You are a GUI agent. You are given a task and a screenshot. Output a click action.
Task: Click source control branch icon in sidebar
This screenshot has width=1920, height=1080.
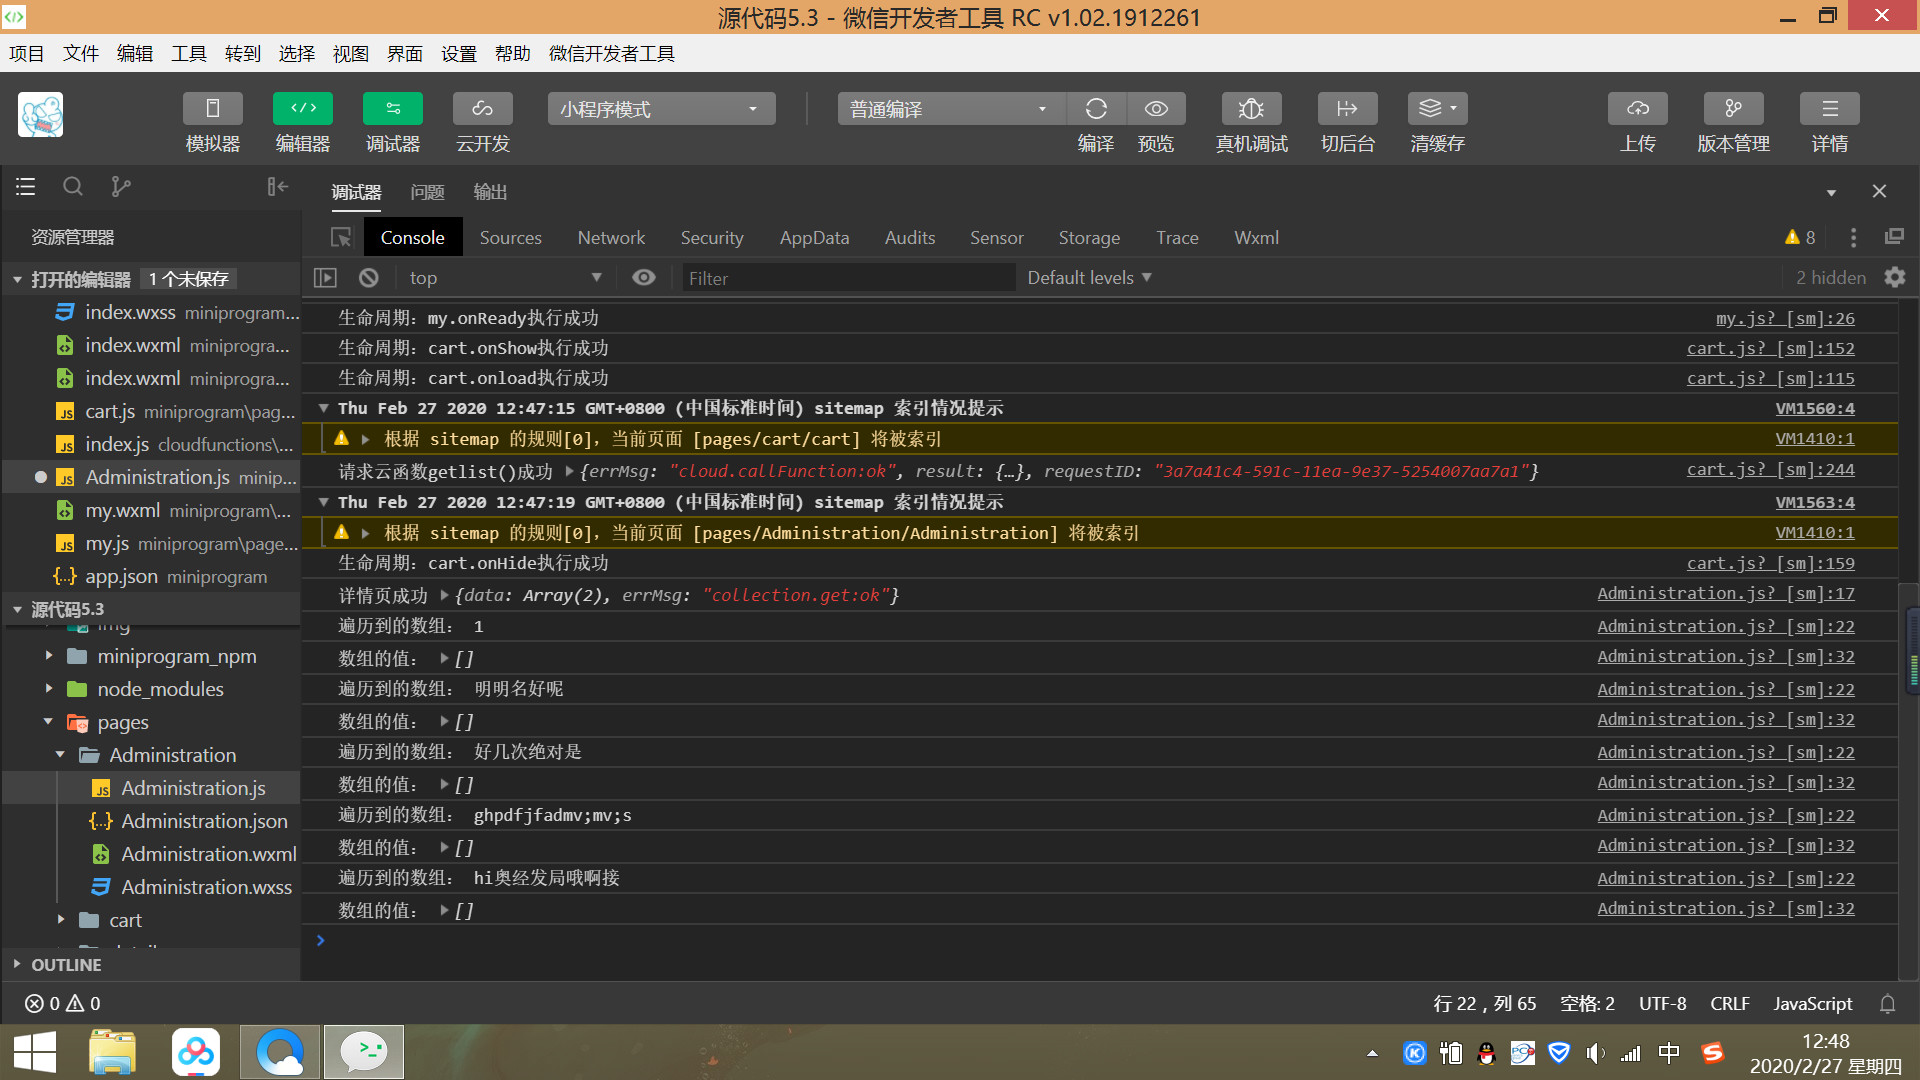pyautogui.click(x=121, y=187)
